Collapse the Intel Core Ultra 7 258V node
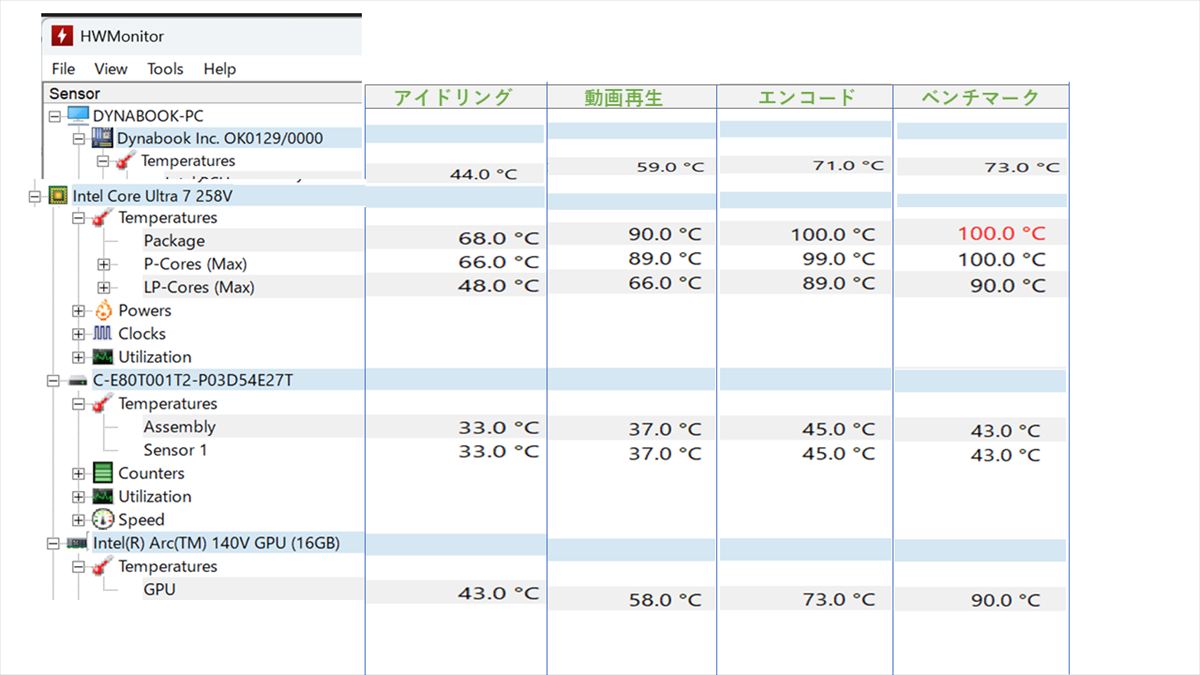The width and height of the screenshot is (1200, 675). (35, 196)
